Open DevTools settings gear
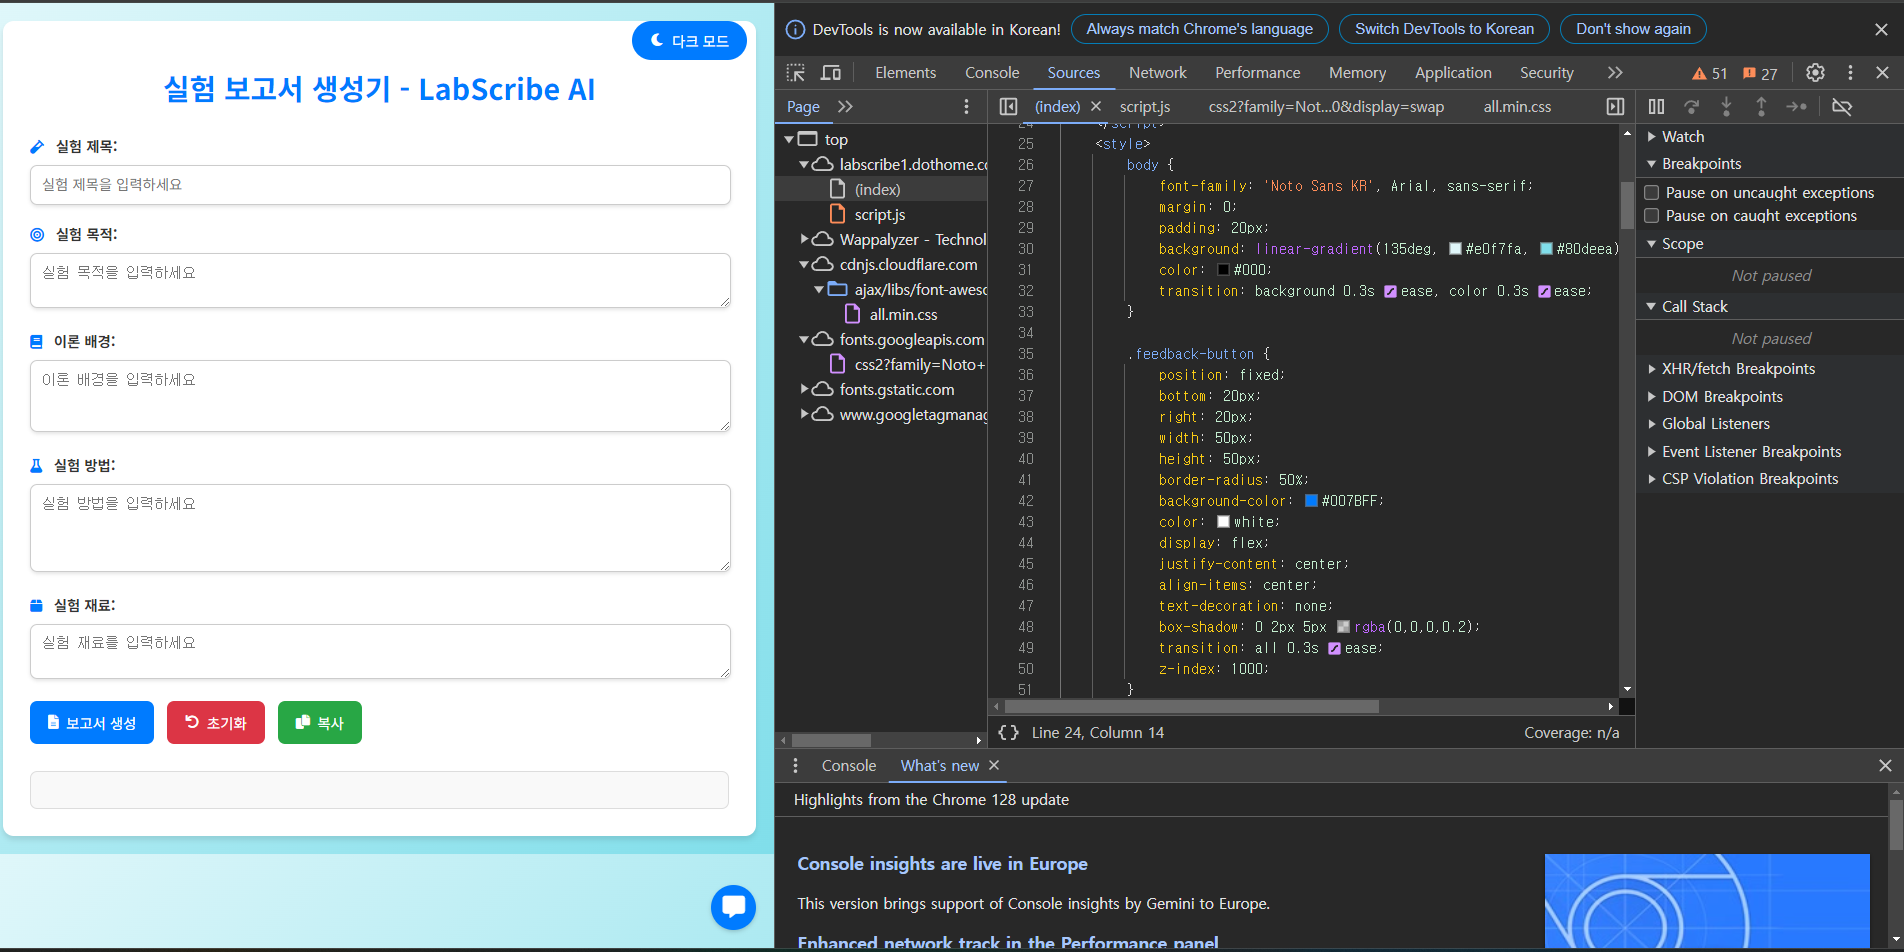This screenshot has width=1904, height=952. click(1815, 72)
